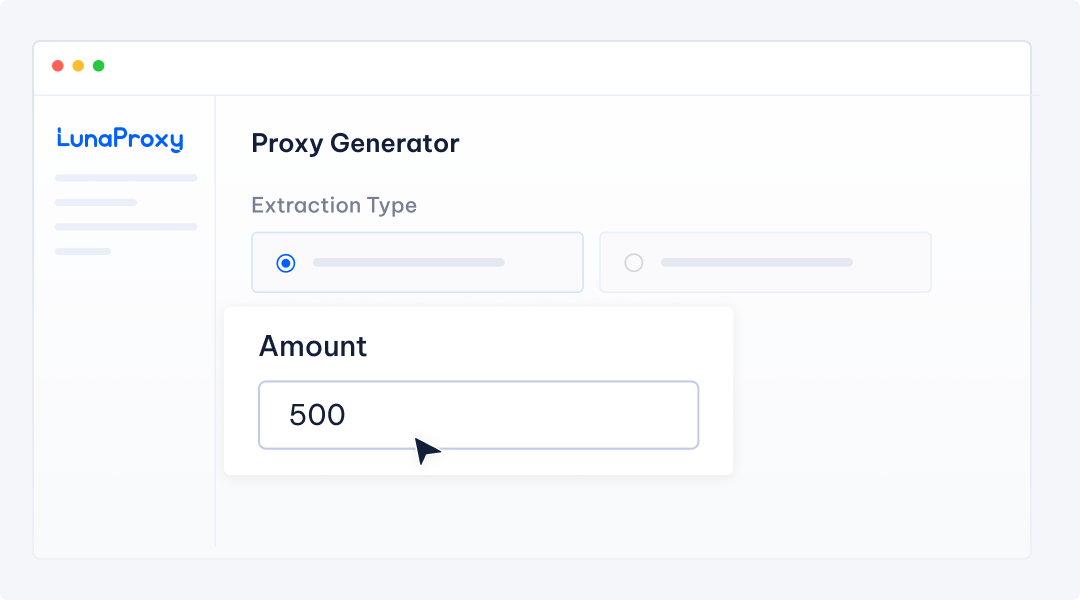Open the second sidebar placeholder menu item
The height and width of the screenshot is (600, 1080).
click(x=96, y=203)
